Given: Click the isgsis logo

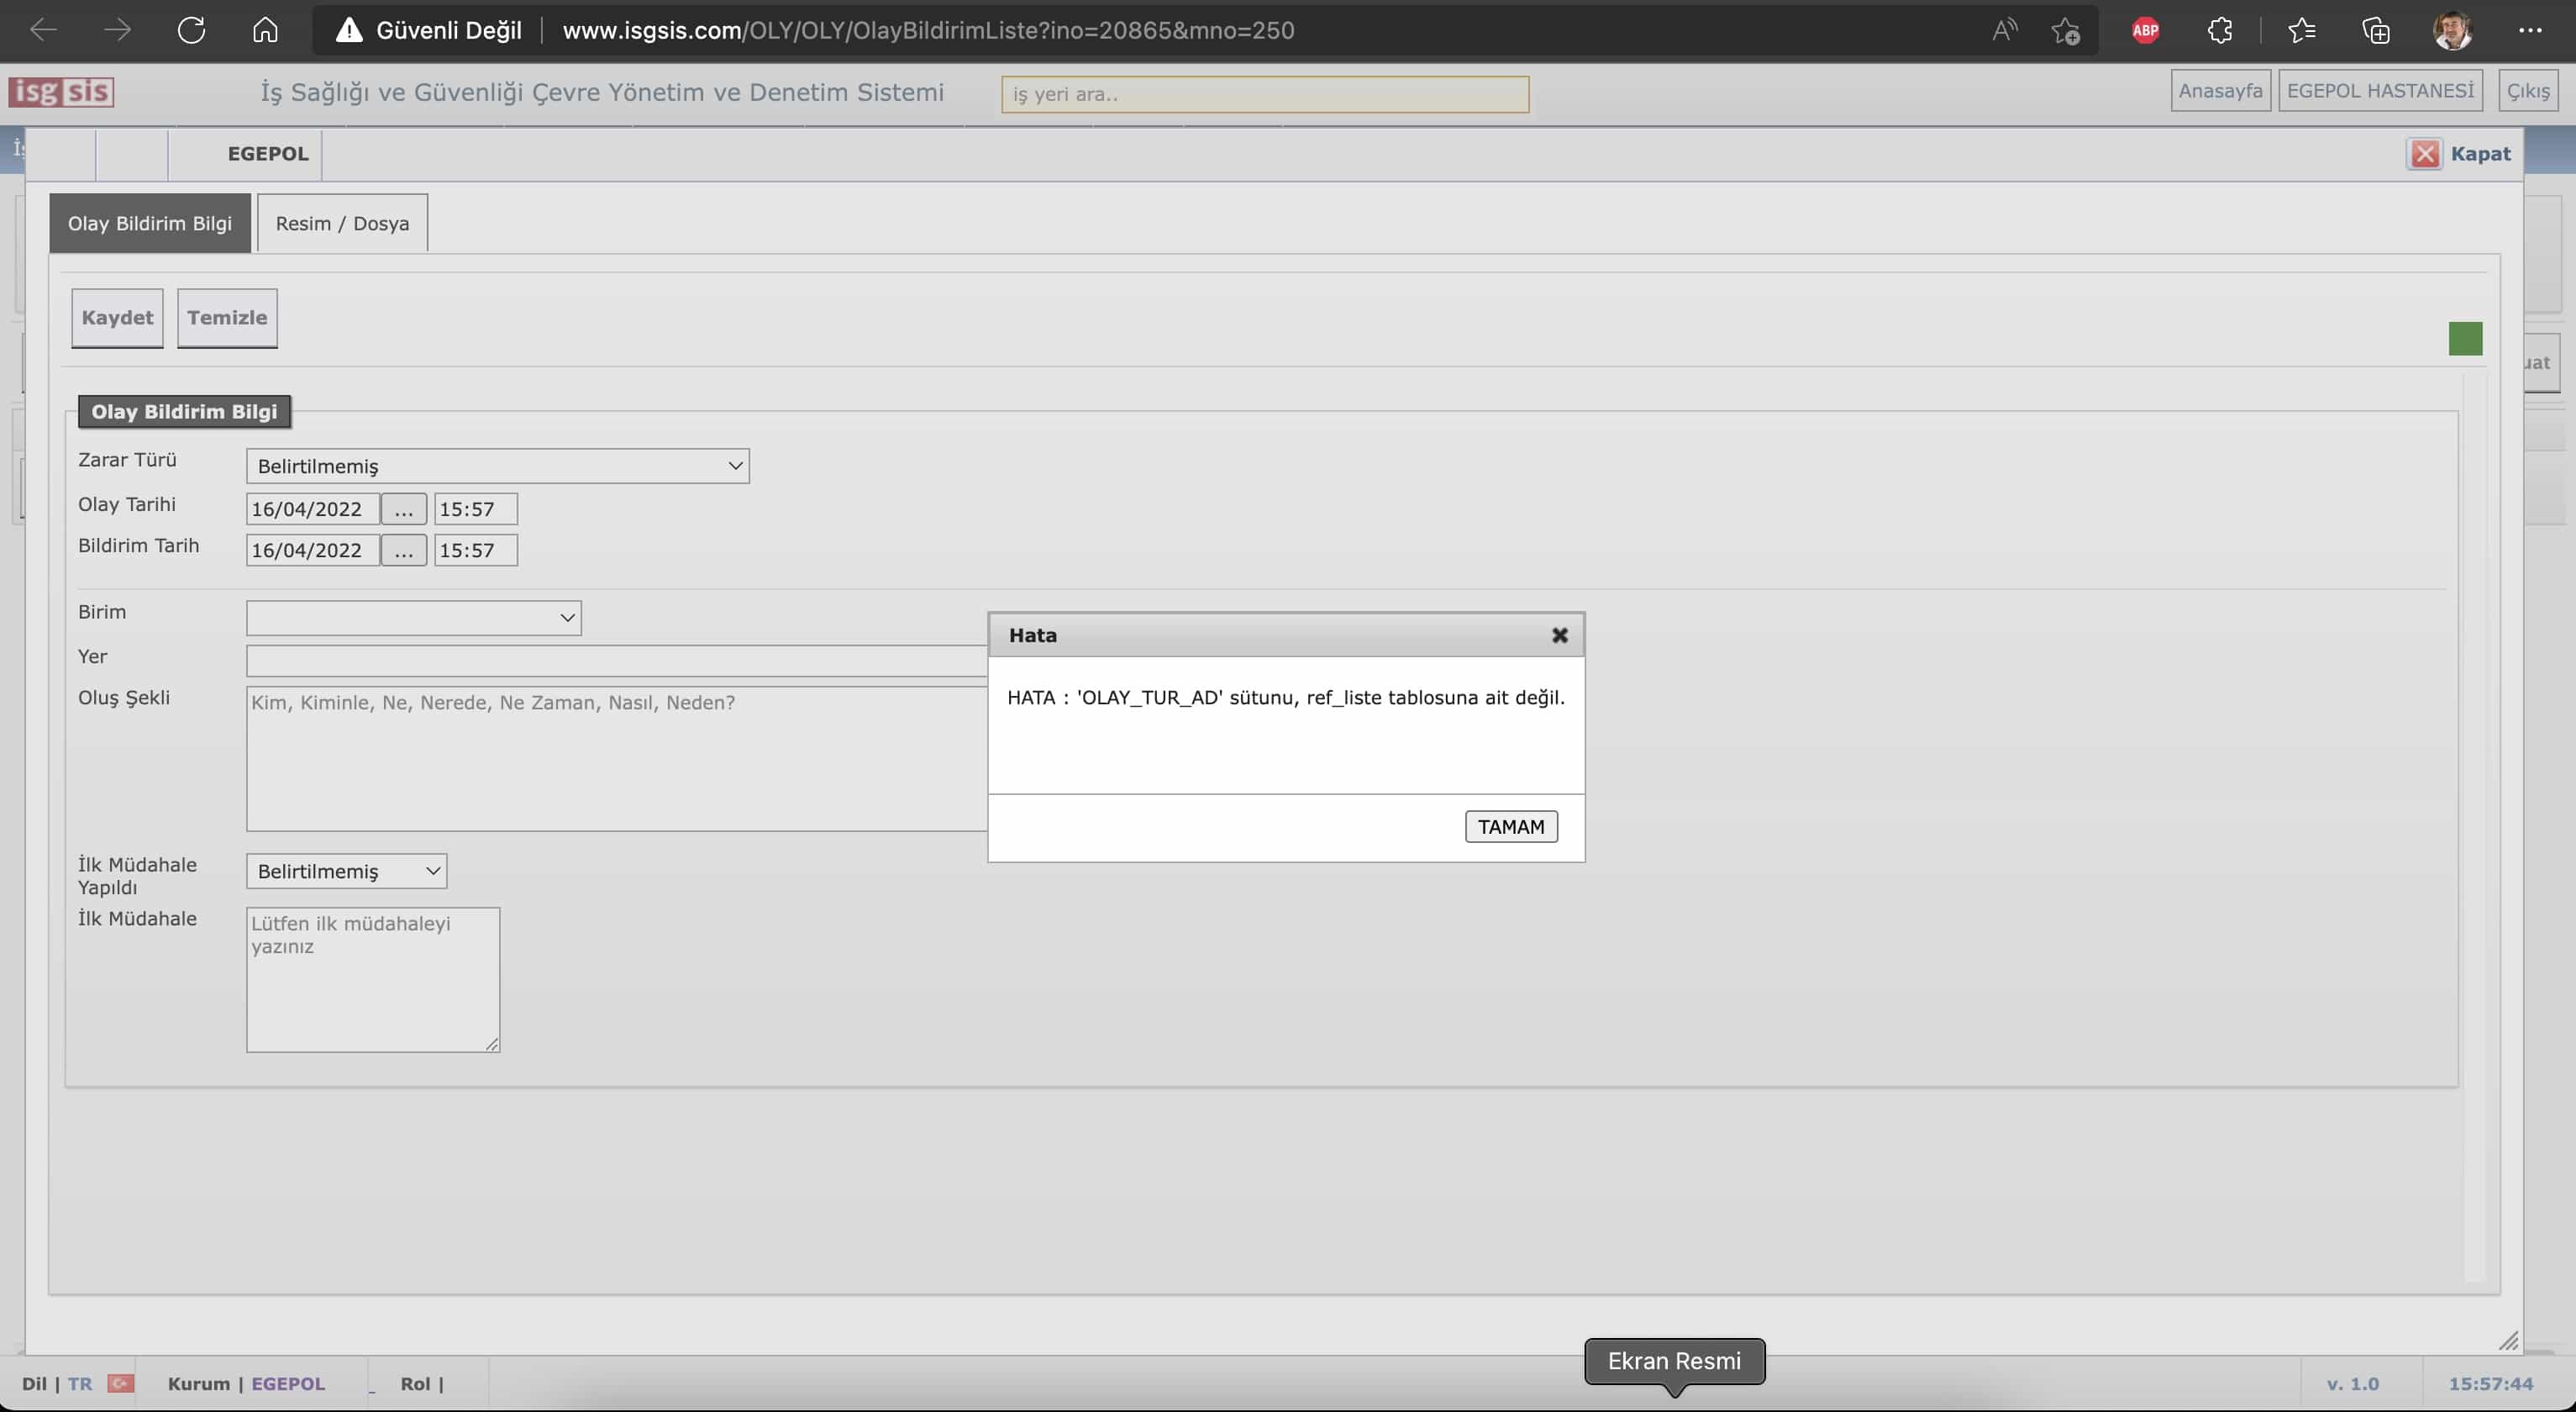Looking at the screenshot, I should pos(61,92).
